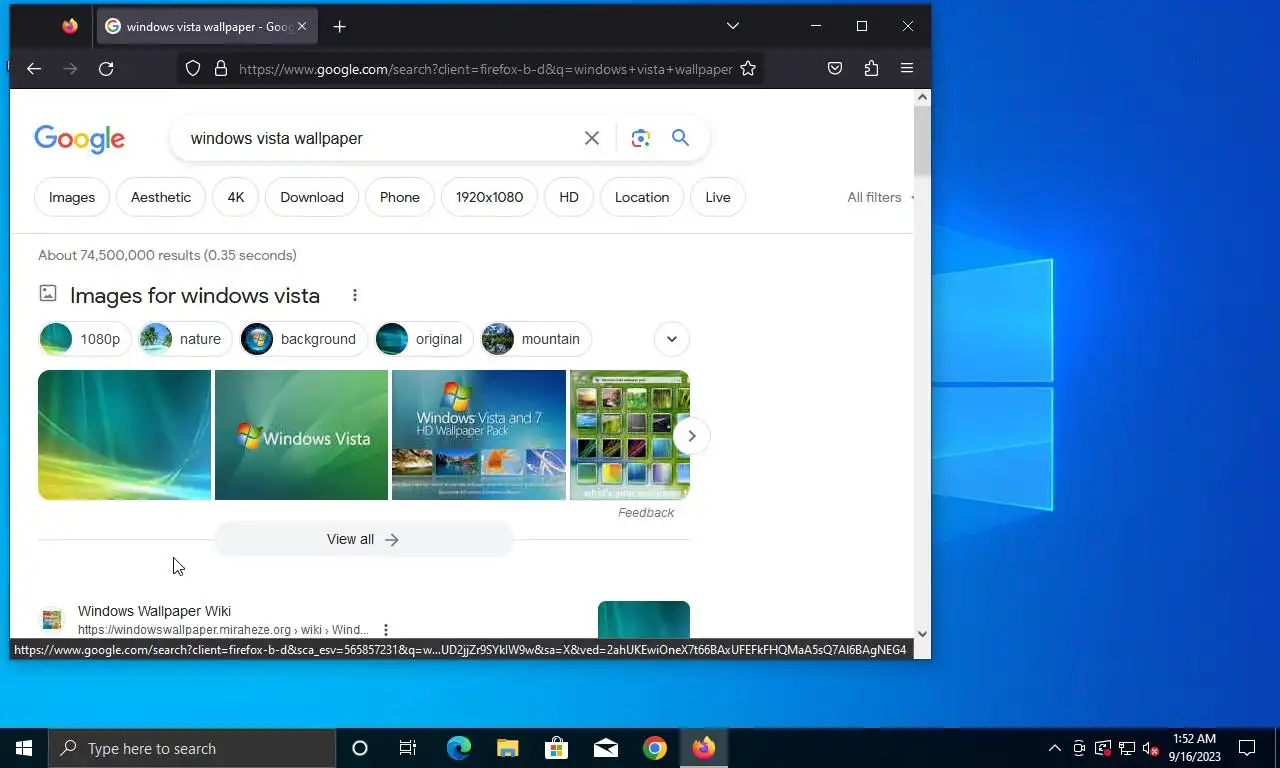The height and width of the screenshot is (768, 1280).
Task: Show next image results arrow
Action: pyautogui.click(x=691, y=436)
